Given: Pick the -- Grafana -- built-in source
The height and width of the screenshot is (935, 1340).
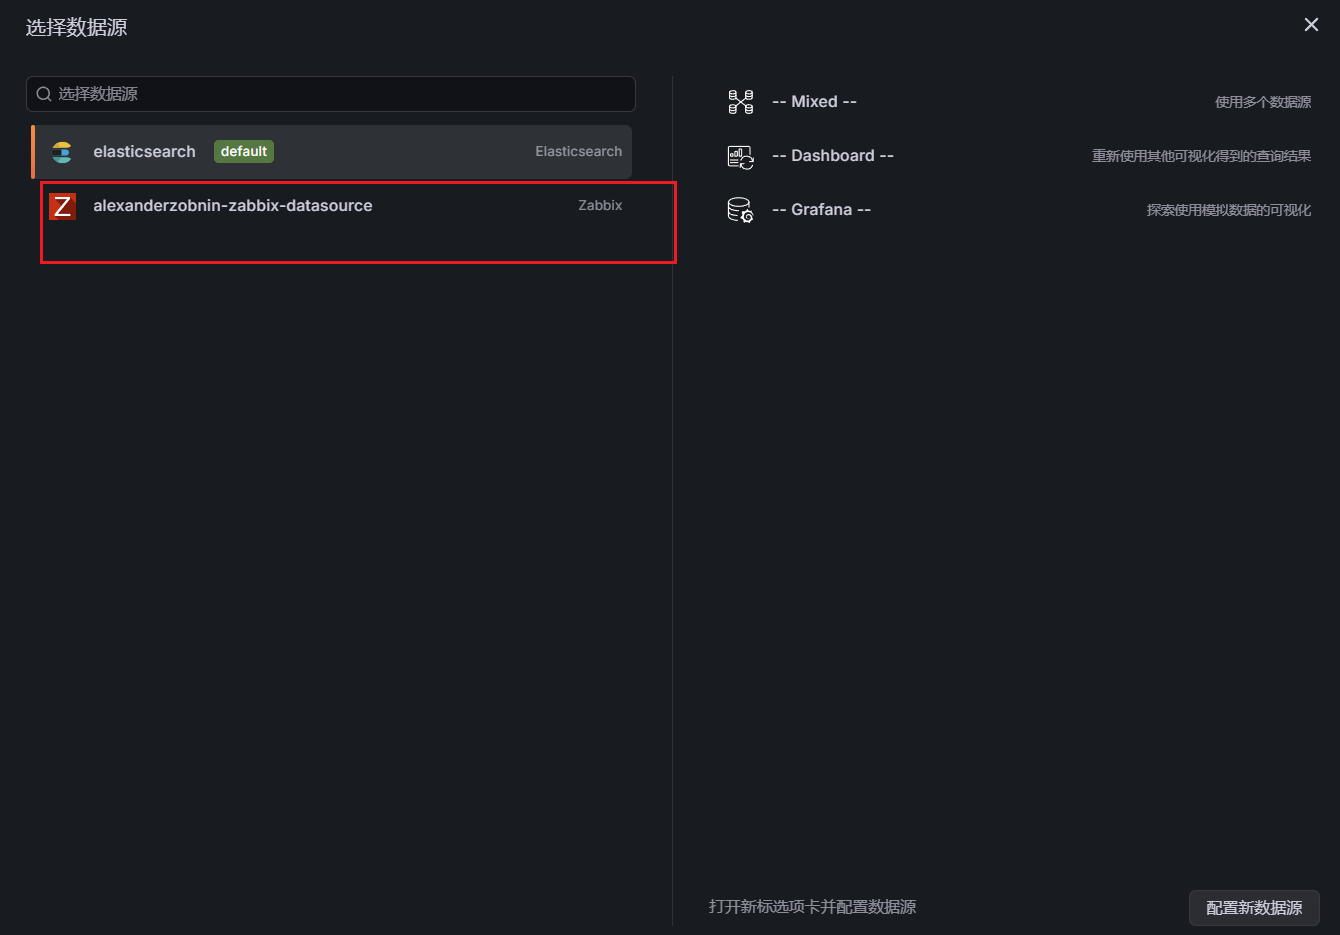Looking at the screenshot, I should 821,210.
